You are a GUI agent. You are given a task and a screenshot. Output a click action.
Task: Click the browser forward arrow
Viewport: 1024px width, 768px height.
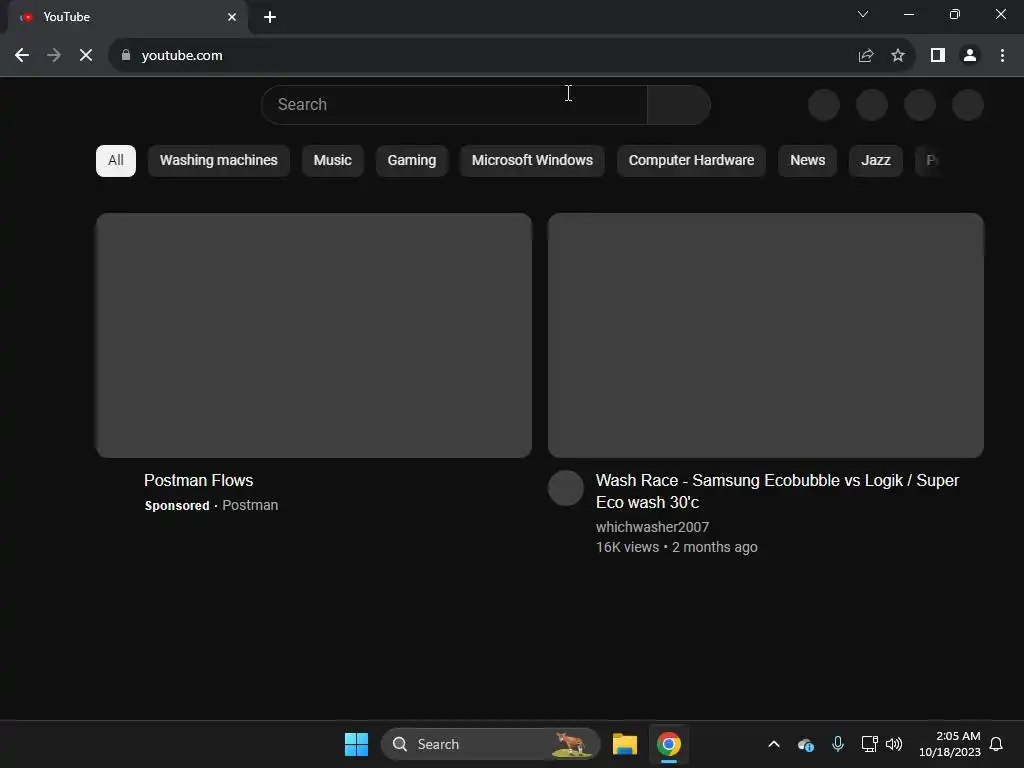pyautogui.click(x=54, y=56)
